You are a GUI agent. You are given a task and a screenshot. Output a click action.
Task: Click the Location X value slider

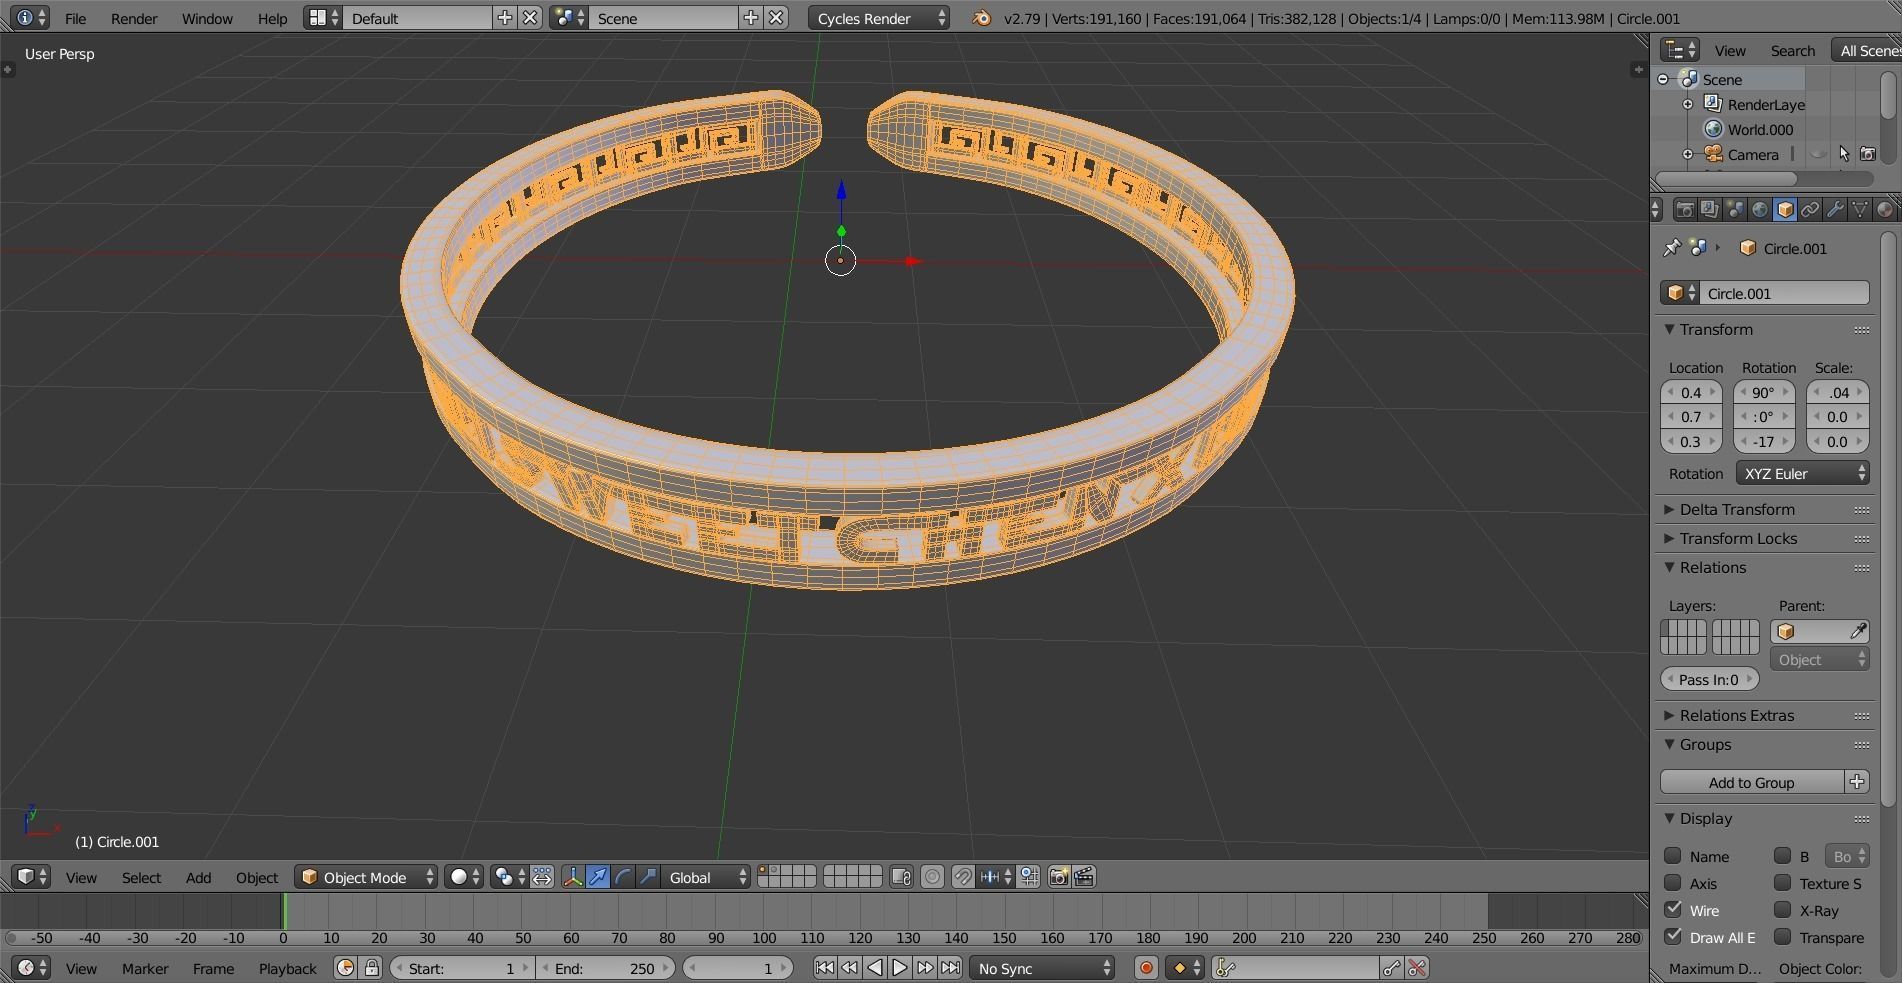tap(1691, 392)
